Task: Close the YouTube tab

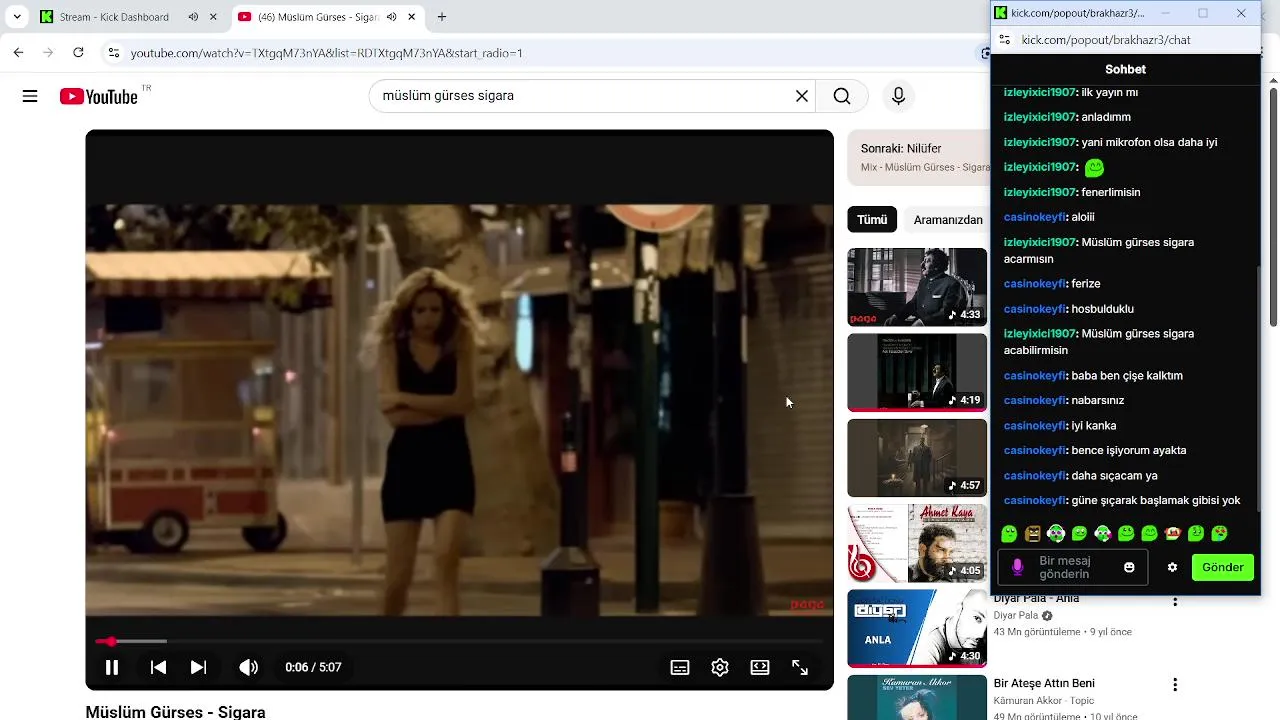Action: pyautogui.click(x=411, y=17)
